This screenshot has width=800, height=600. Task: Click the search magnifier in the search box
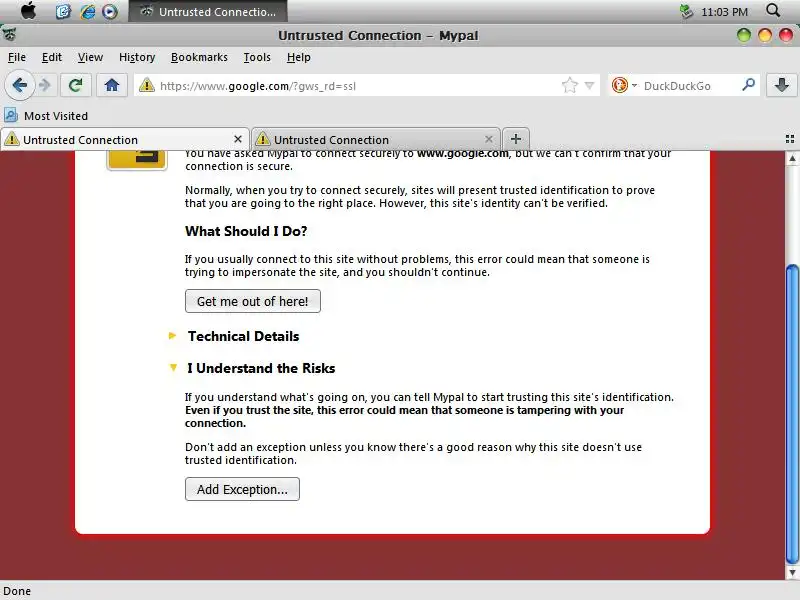pyautogui.click(x=748, y=85)
